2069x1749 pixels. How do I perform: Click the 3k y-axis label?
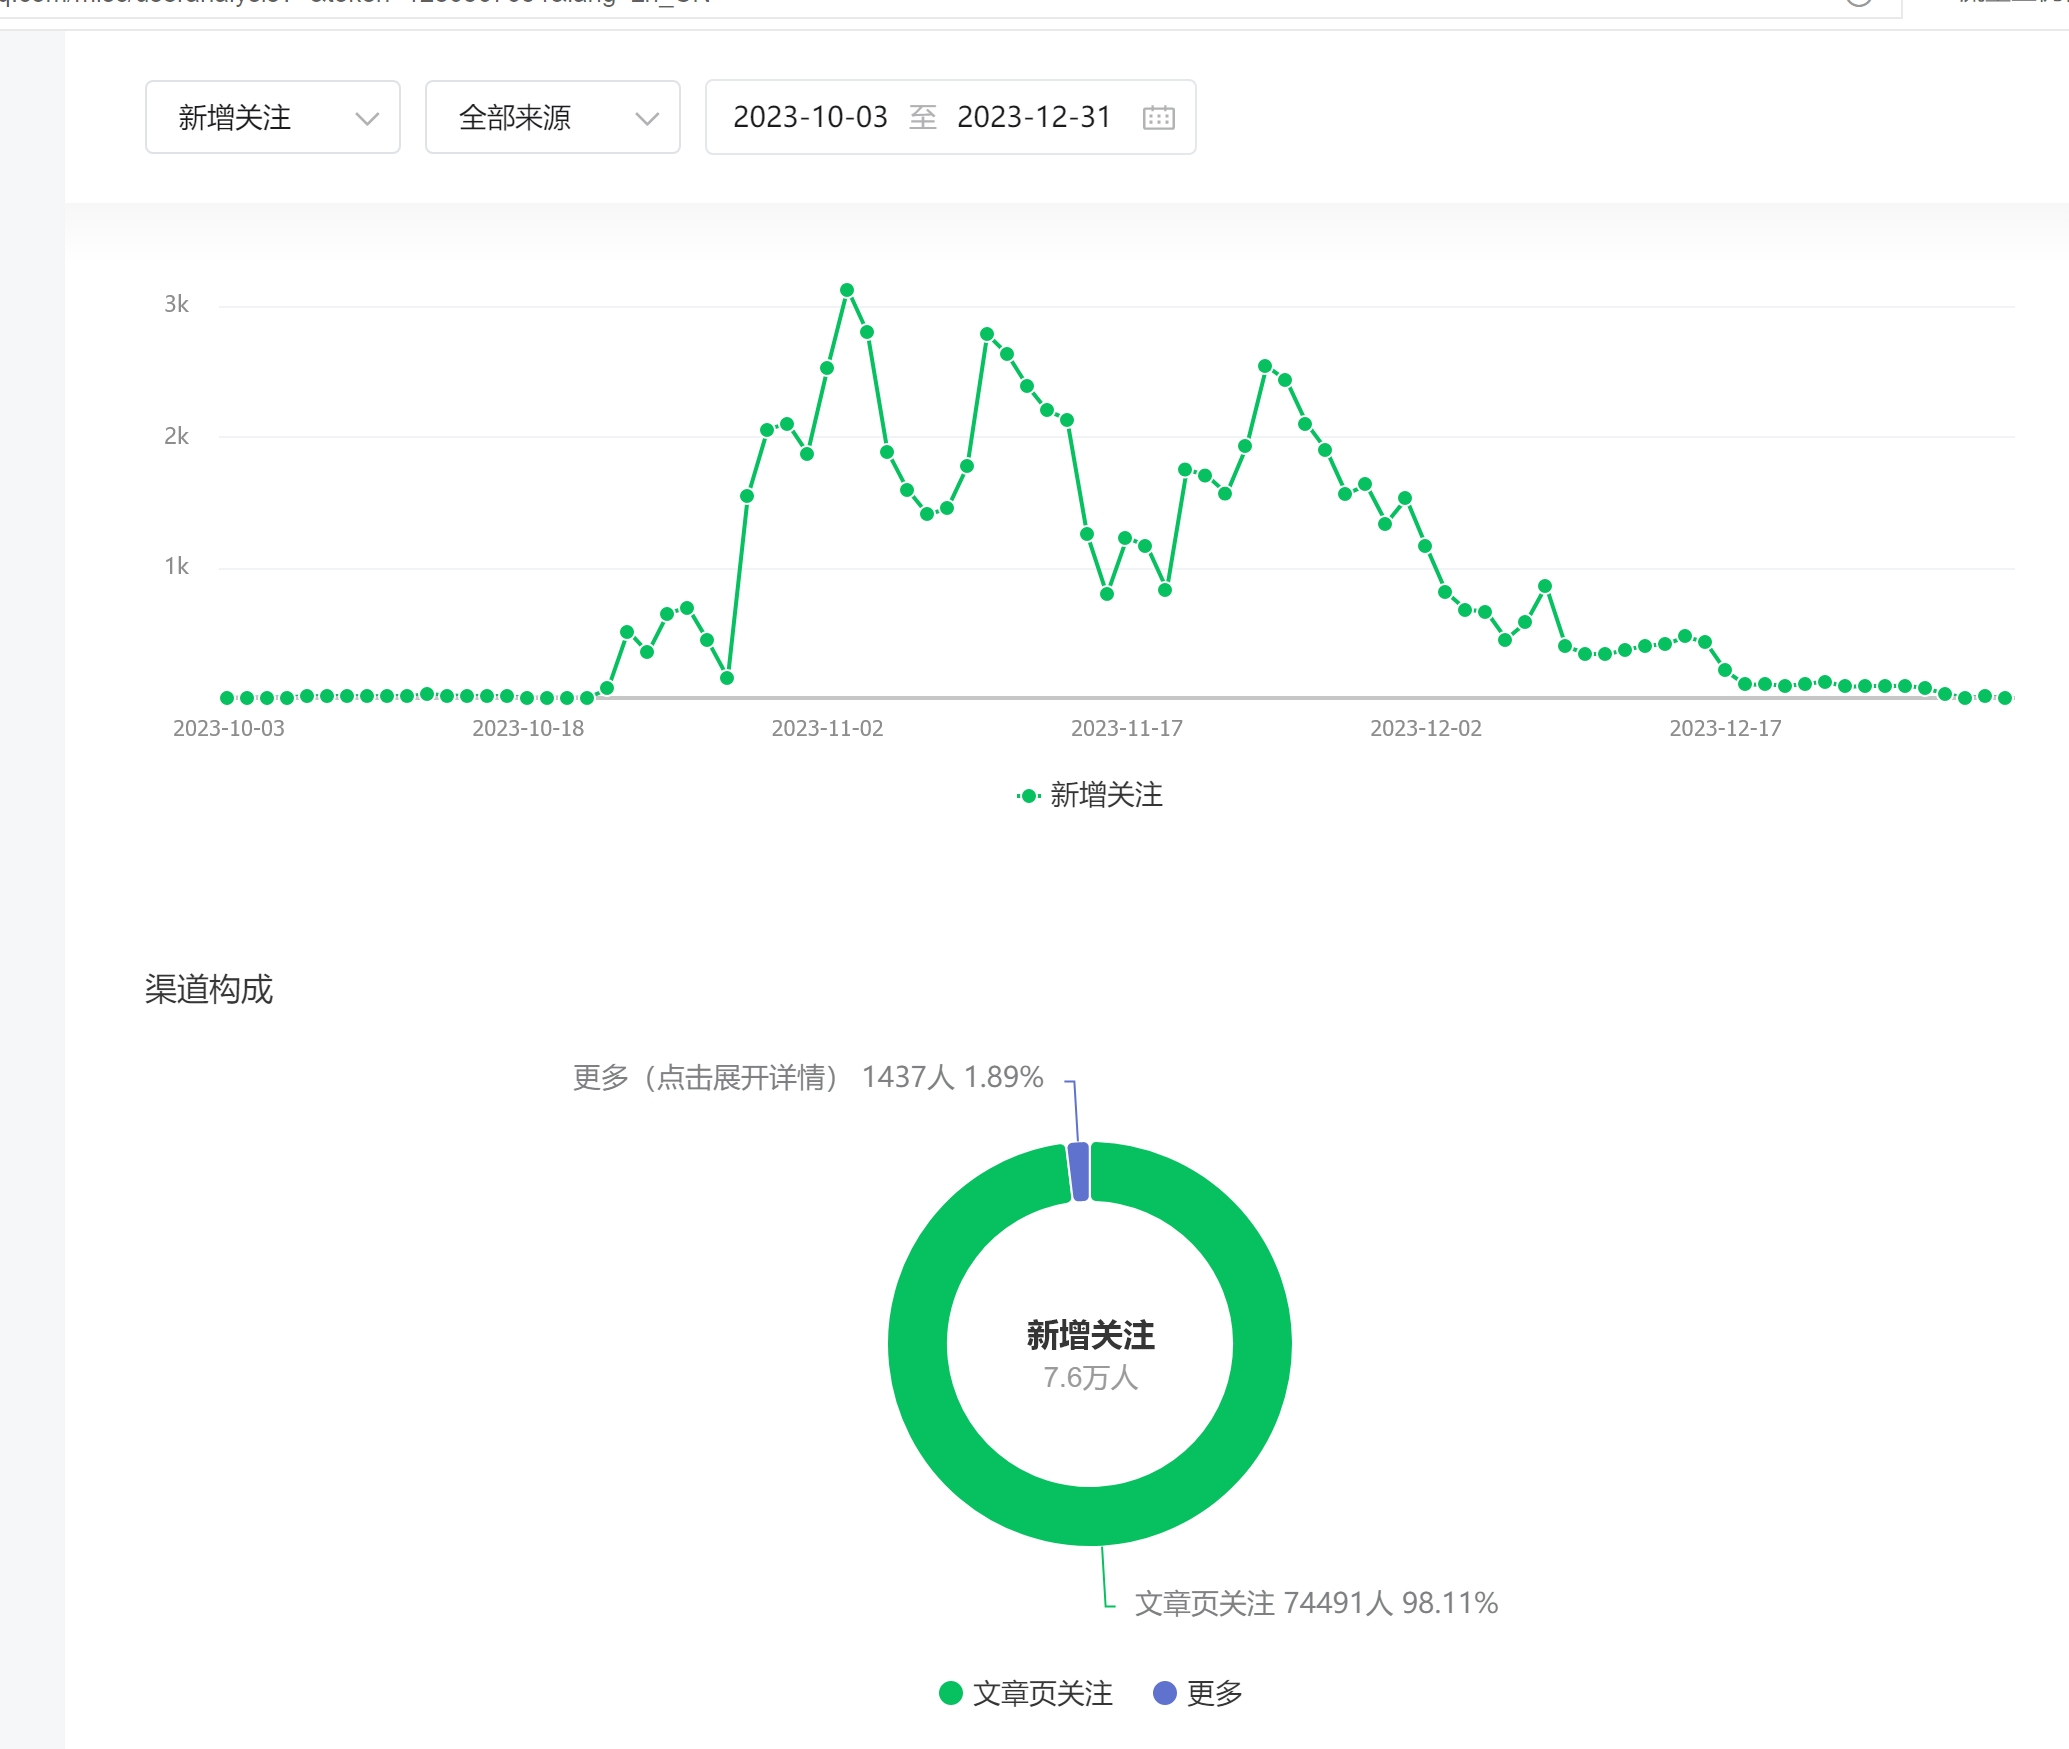click(x=176, y=304)
